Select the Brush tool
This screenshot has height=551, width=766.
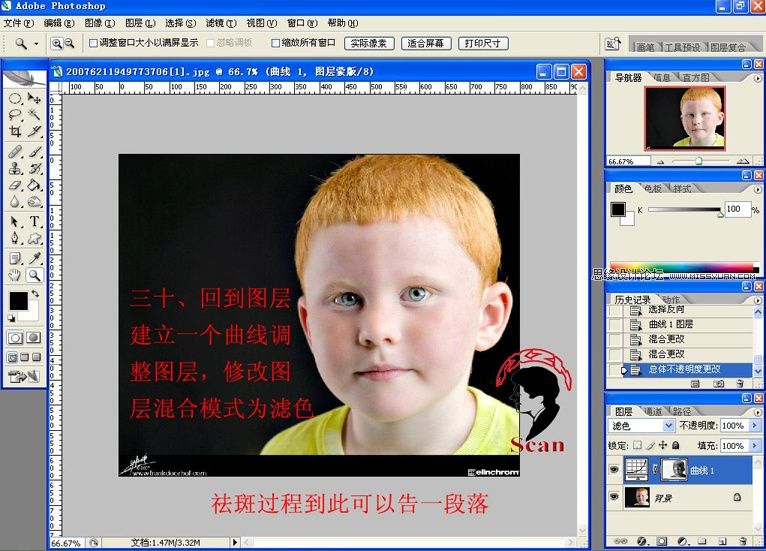click(34, 151)
